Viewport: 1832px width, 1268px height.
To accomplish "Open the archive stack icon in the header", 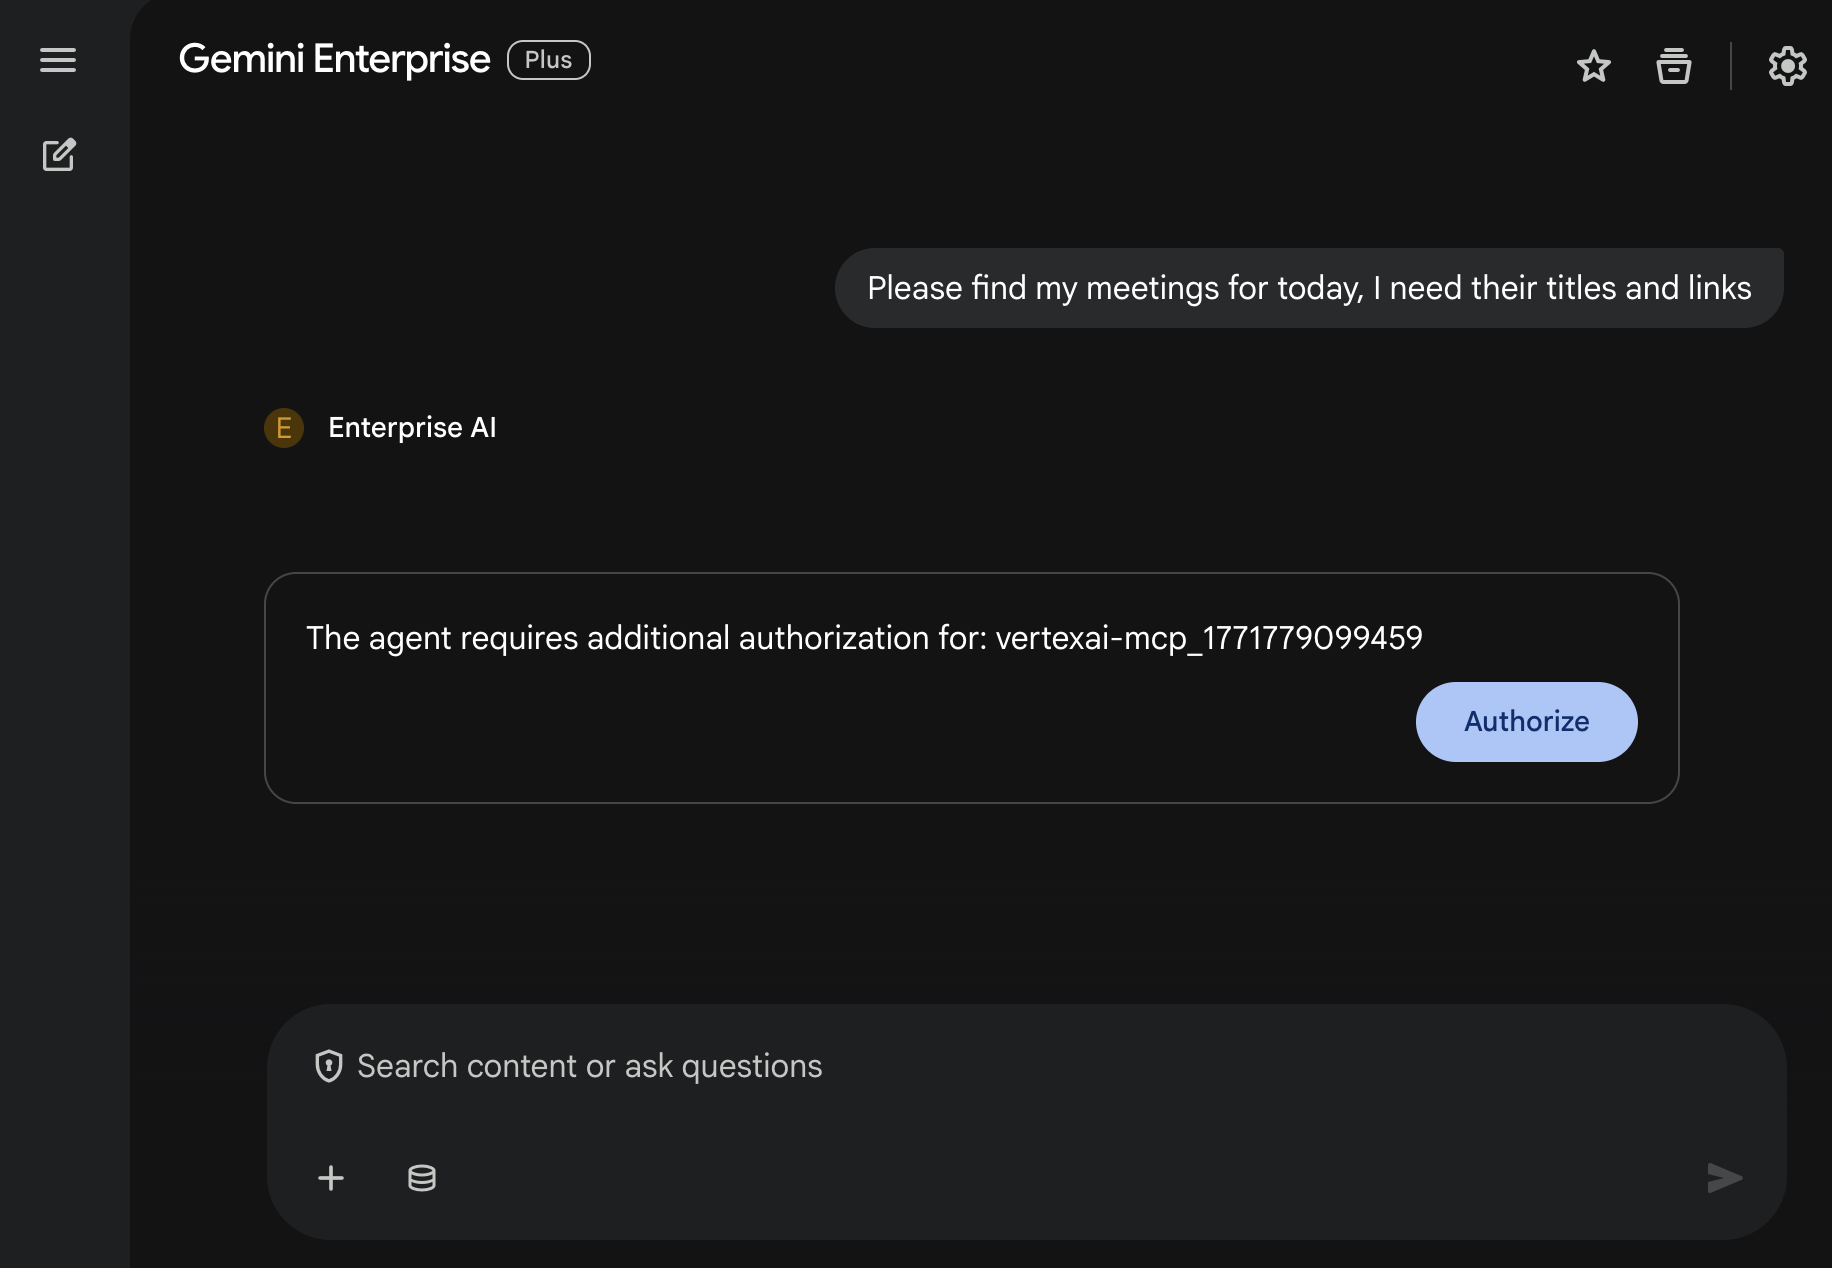I will click(1673, 66).
